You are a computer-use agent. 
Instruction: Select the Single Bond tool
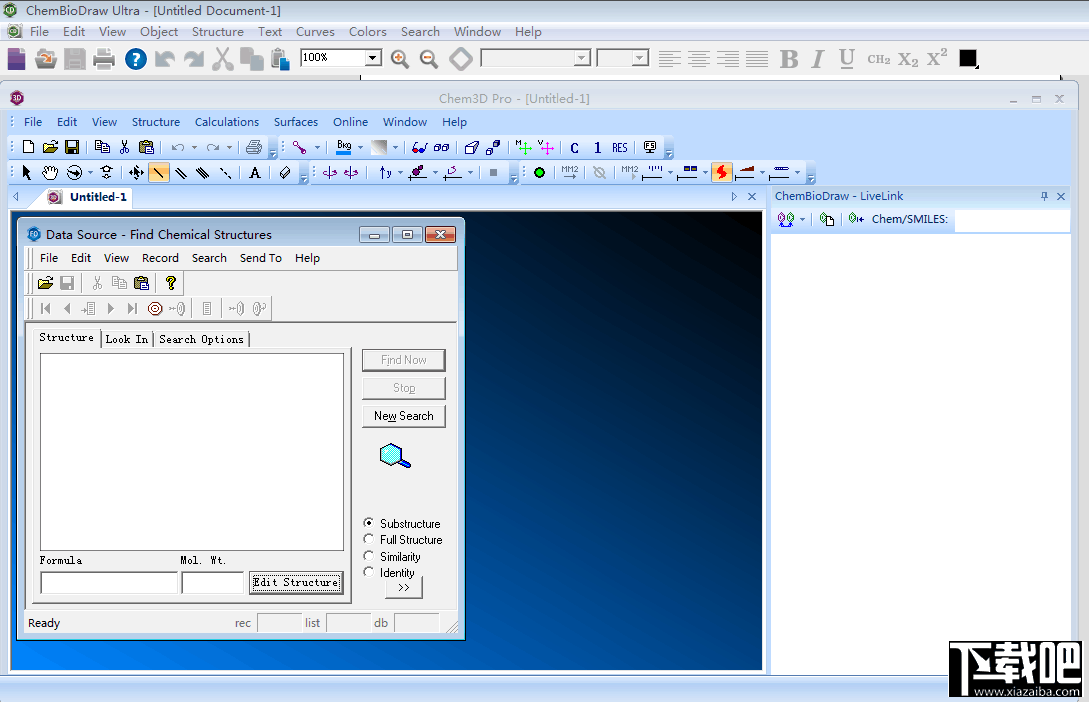click(x=158, y=173)
